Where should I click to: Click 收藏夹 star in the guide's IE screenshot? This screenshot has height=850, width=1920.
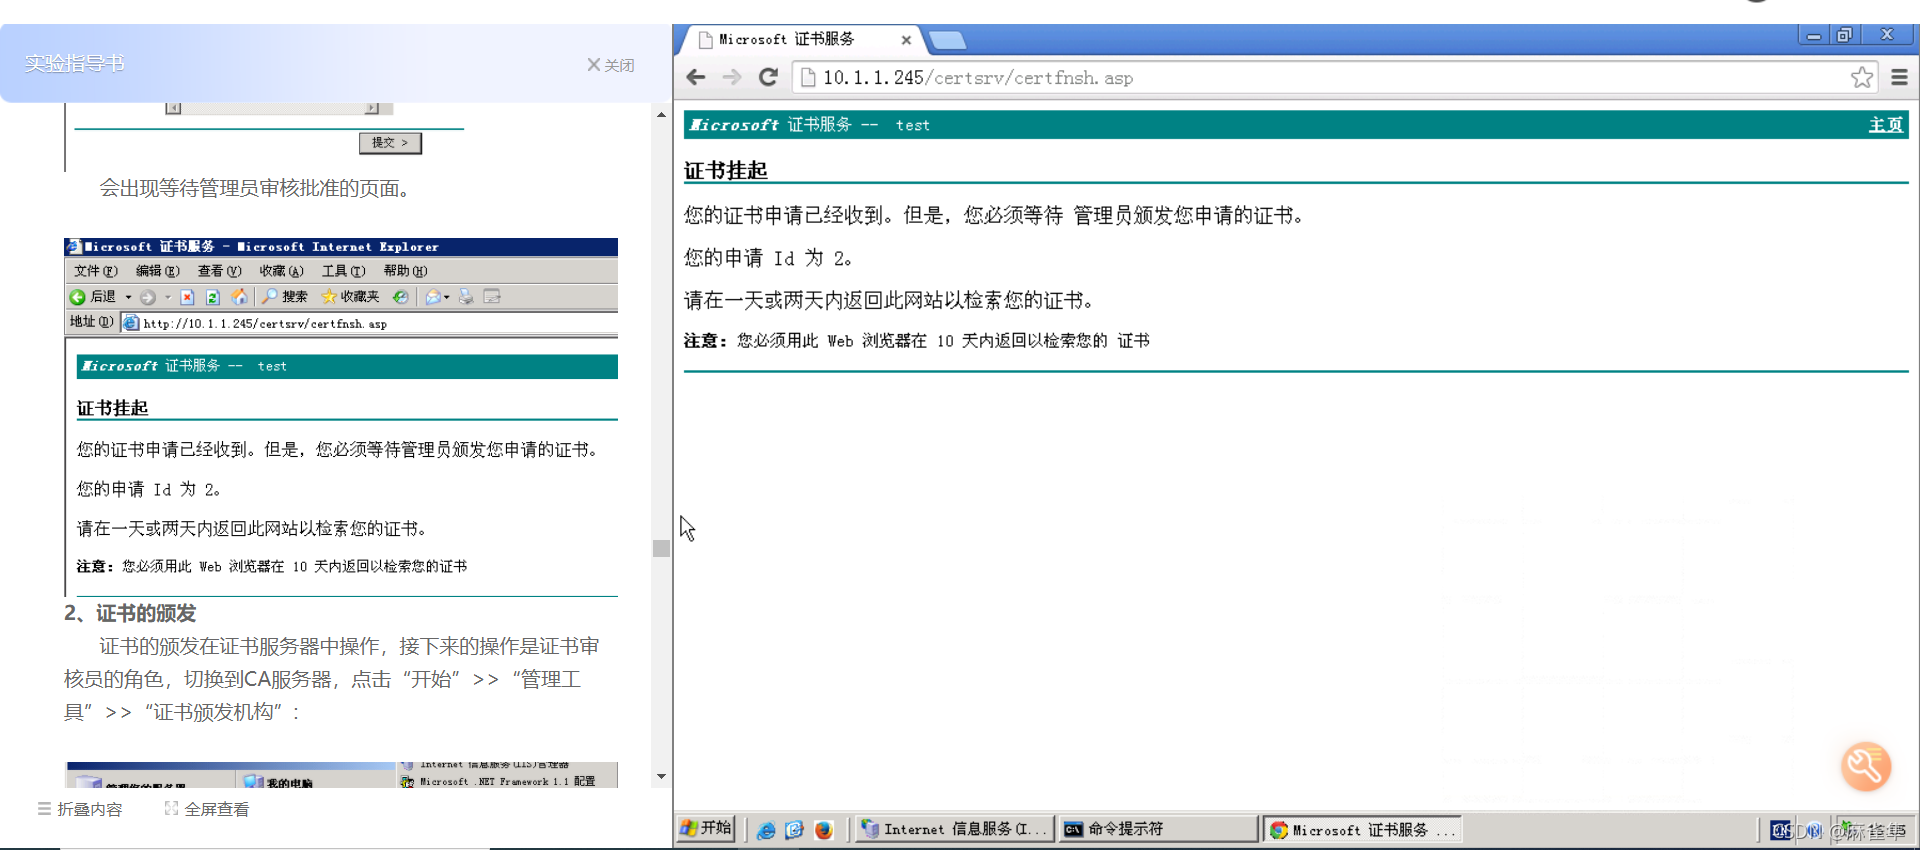tap(350, 297)
